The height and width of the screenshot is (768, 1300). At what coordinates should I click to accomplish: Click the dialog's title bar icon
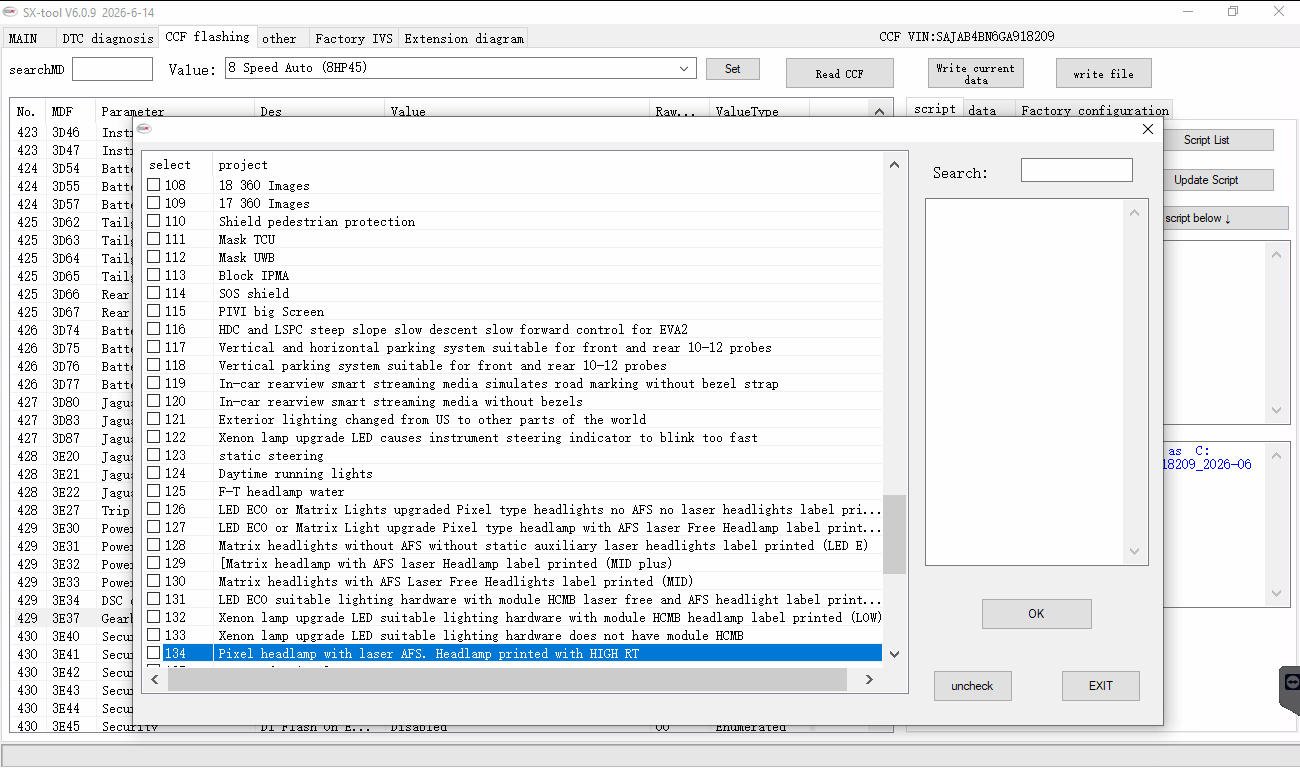tap(144, 129)
